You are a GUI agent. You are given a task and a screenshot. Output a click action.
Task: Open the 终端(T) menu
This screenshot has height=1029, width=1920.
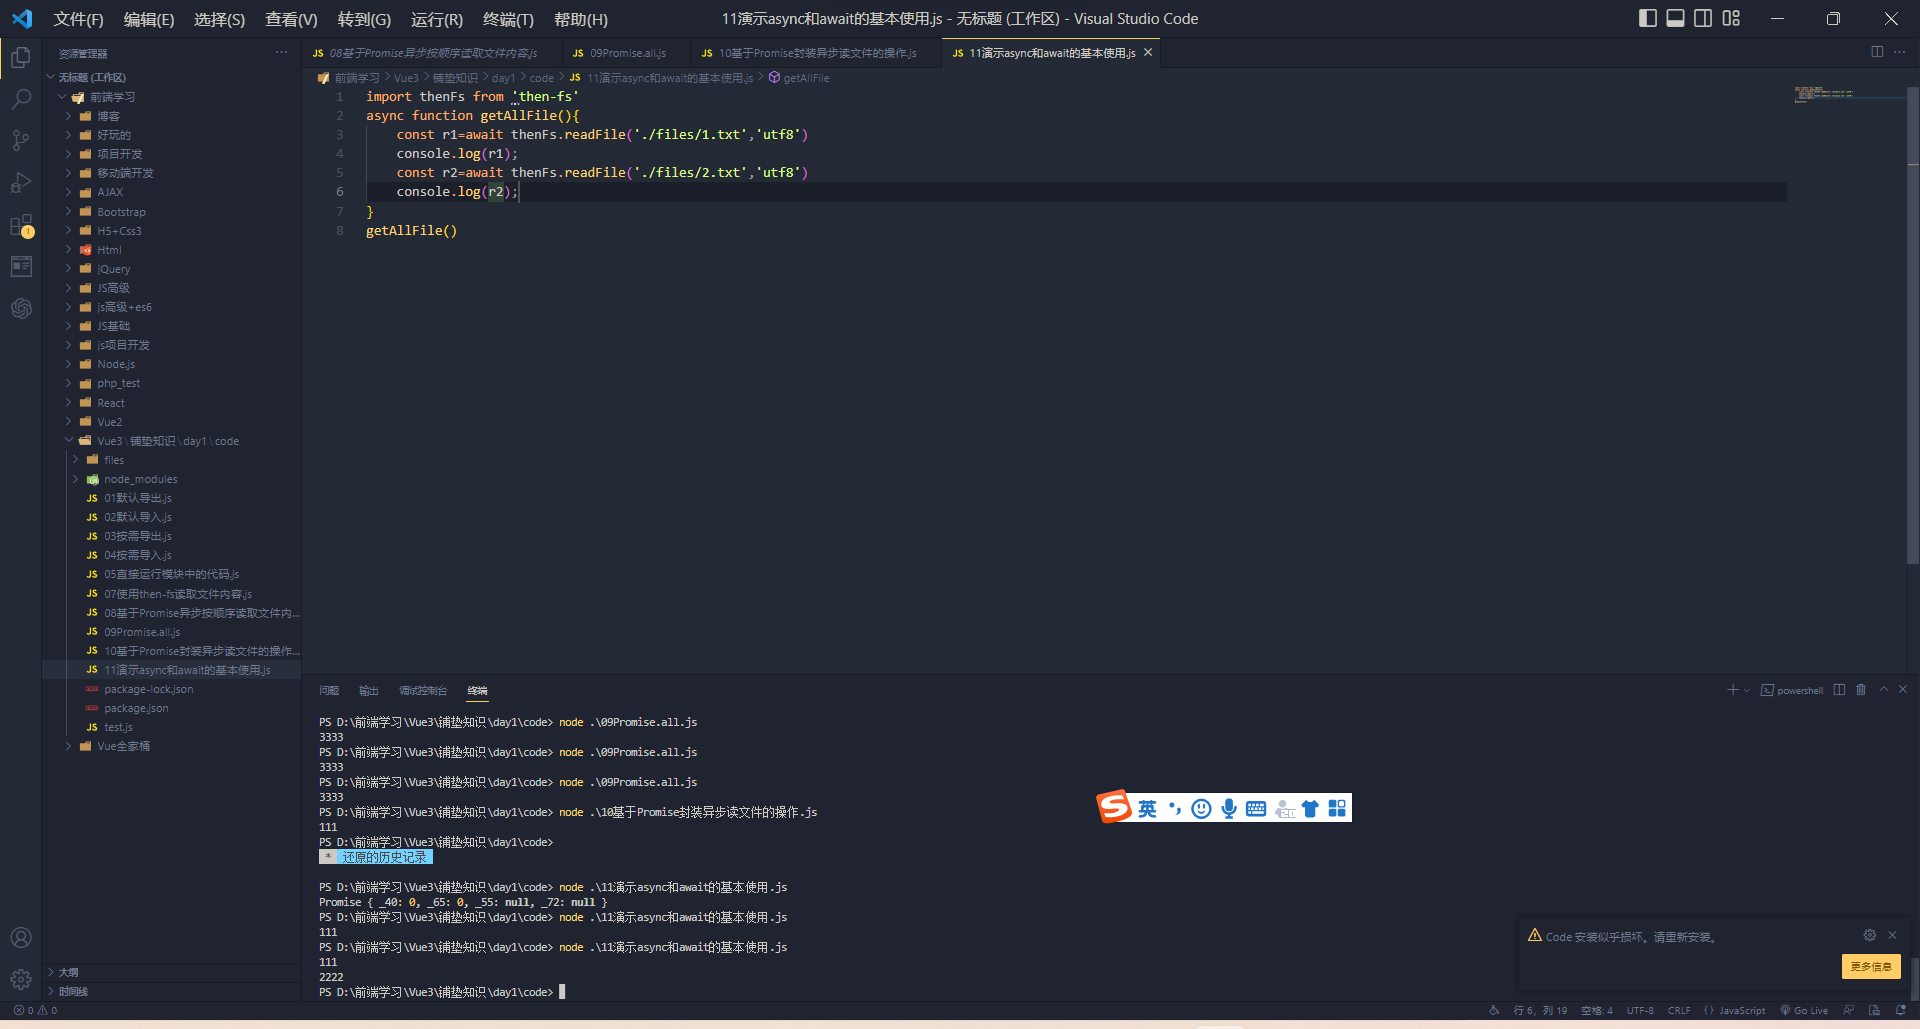(x=508, y=19)
